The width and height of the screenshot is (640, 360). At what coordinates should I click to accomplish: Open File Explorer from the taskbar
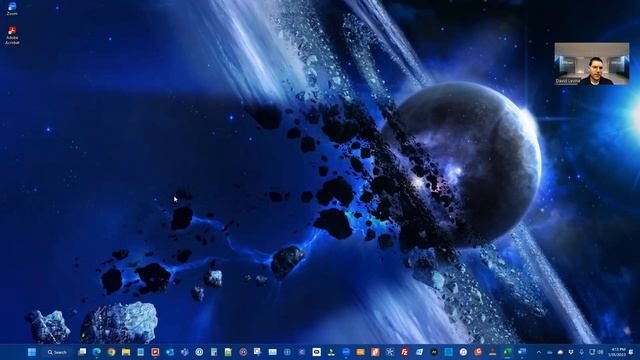(126, 352)
